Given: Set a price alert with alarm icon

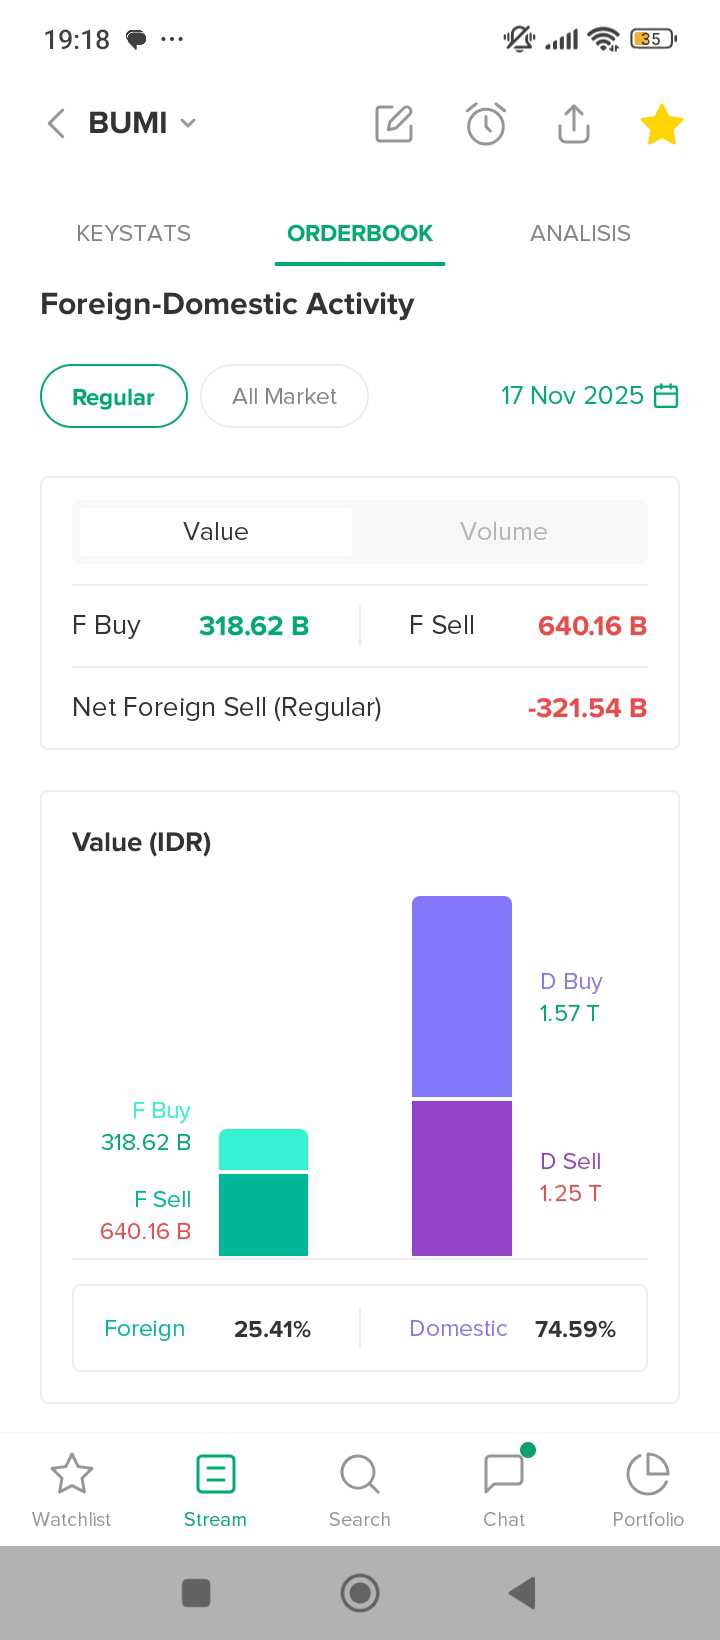Looking at the screenshot, I should 486,123.
